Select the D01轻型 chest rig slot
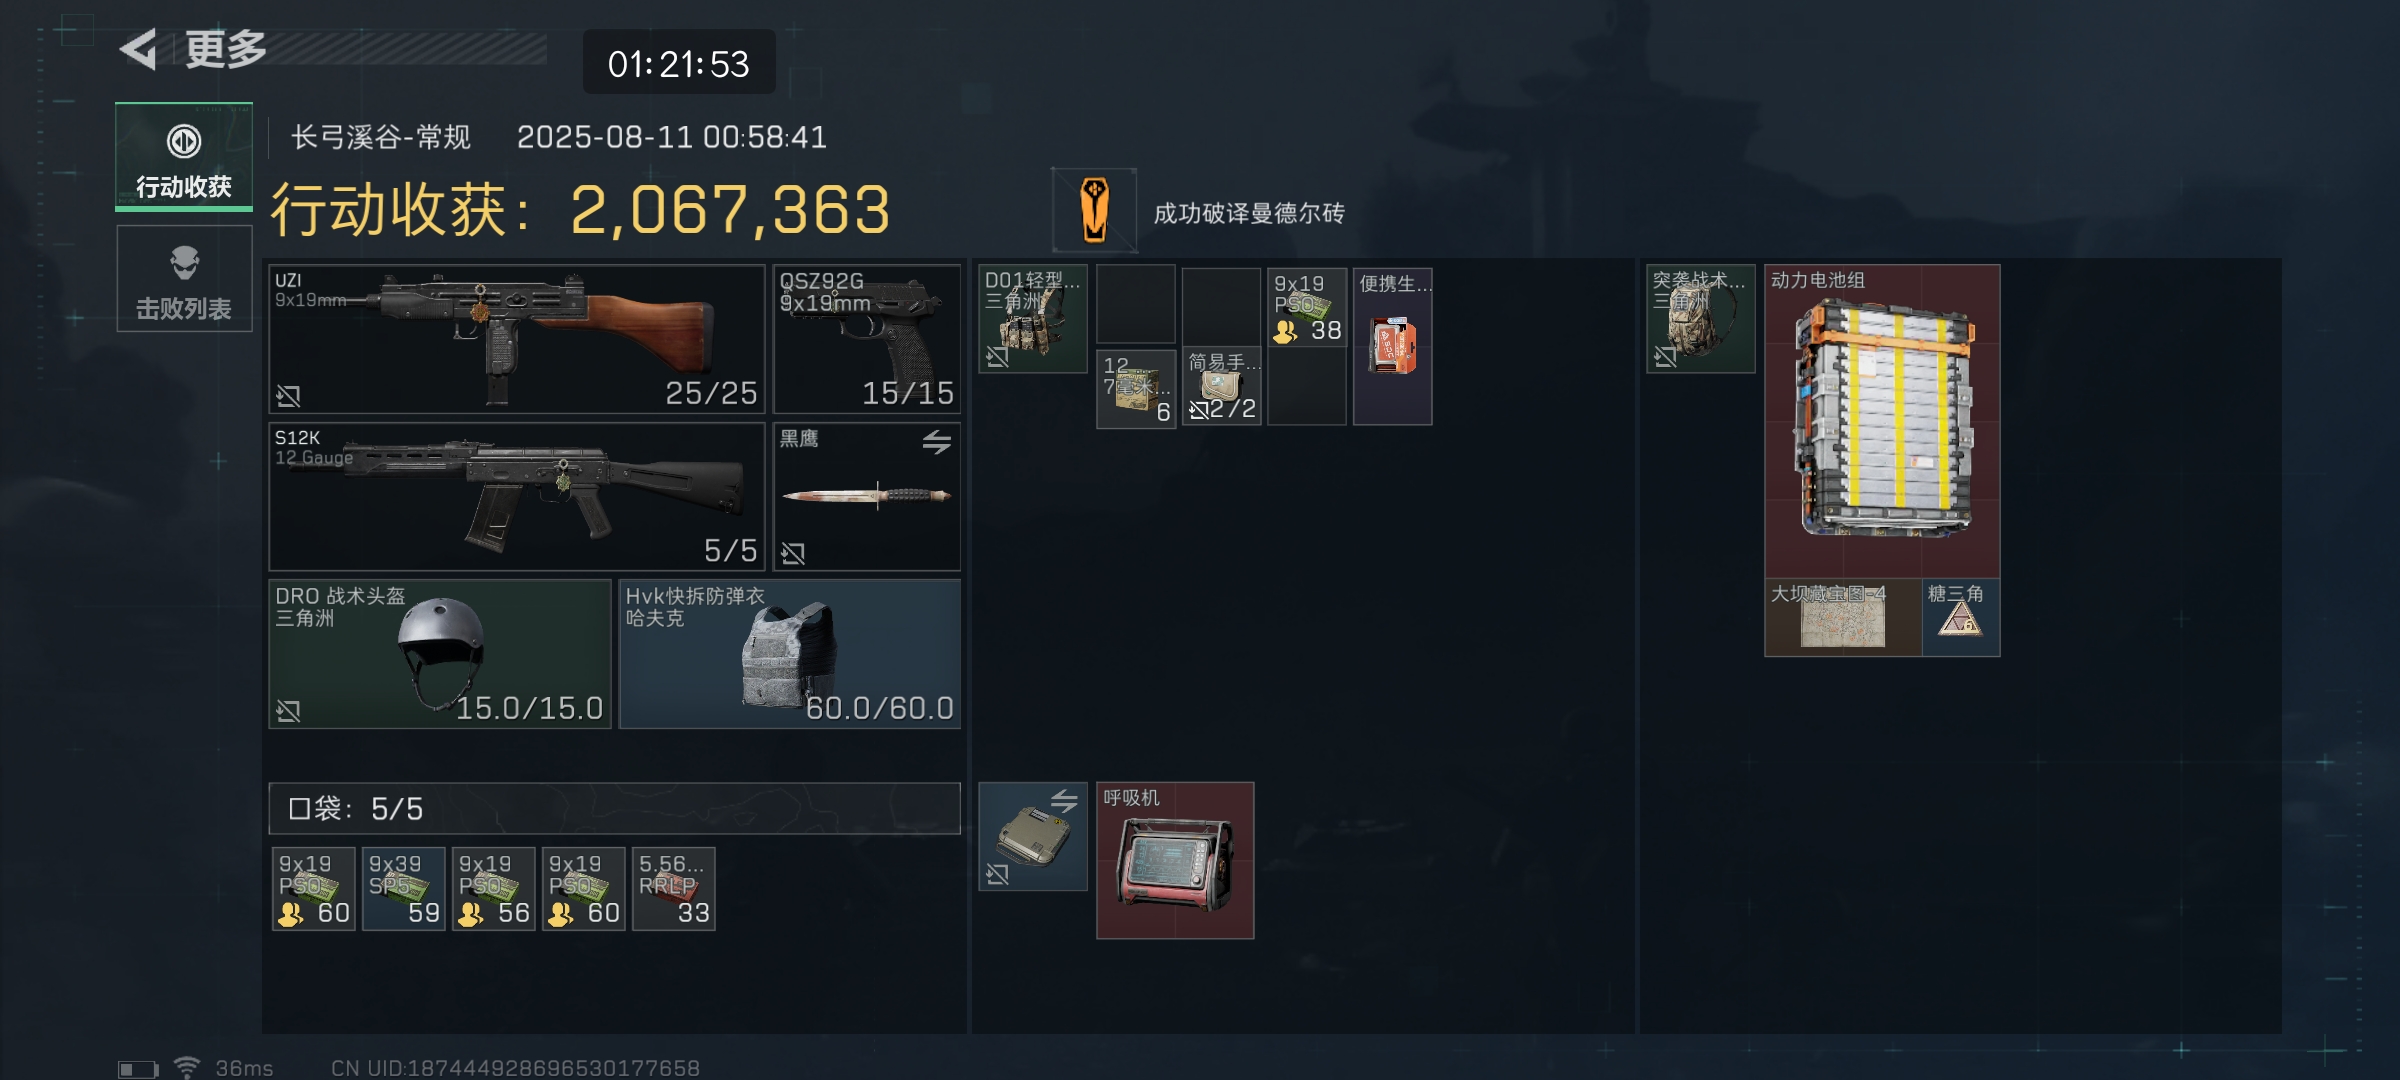The image size is (2400, 1080). click(x=1033, y=319)
